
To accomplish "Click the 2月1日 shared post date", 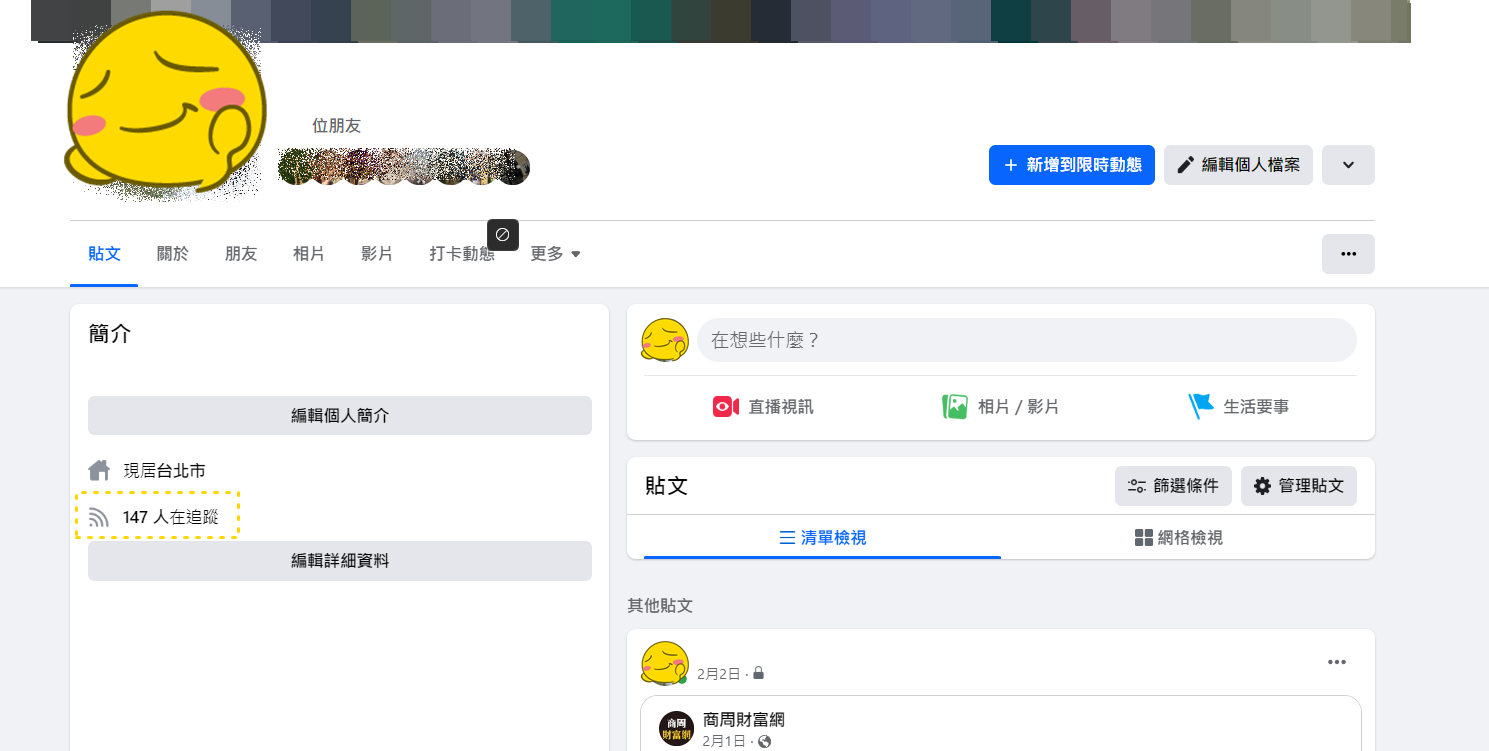I will tap(724, 742).
